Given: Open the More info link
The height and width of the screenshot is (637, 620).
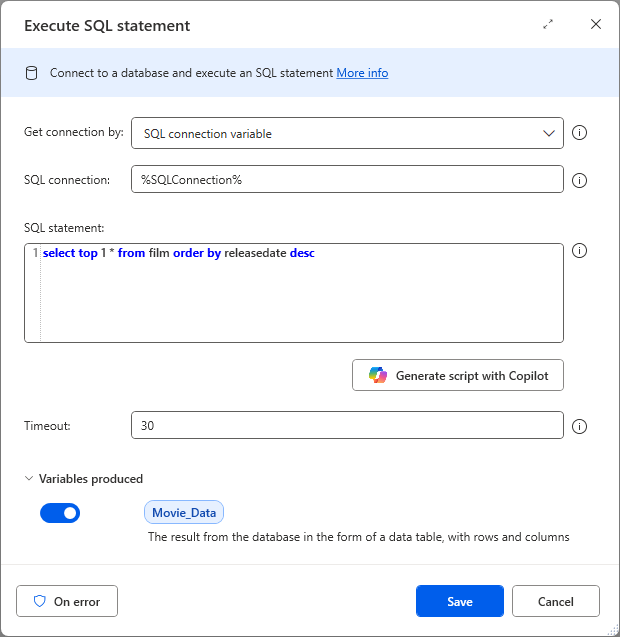Looking at the screenshot, I should pyautogui.click(x=362, y=73).
